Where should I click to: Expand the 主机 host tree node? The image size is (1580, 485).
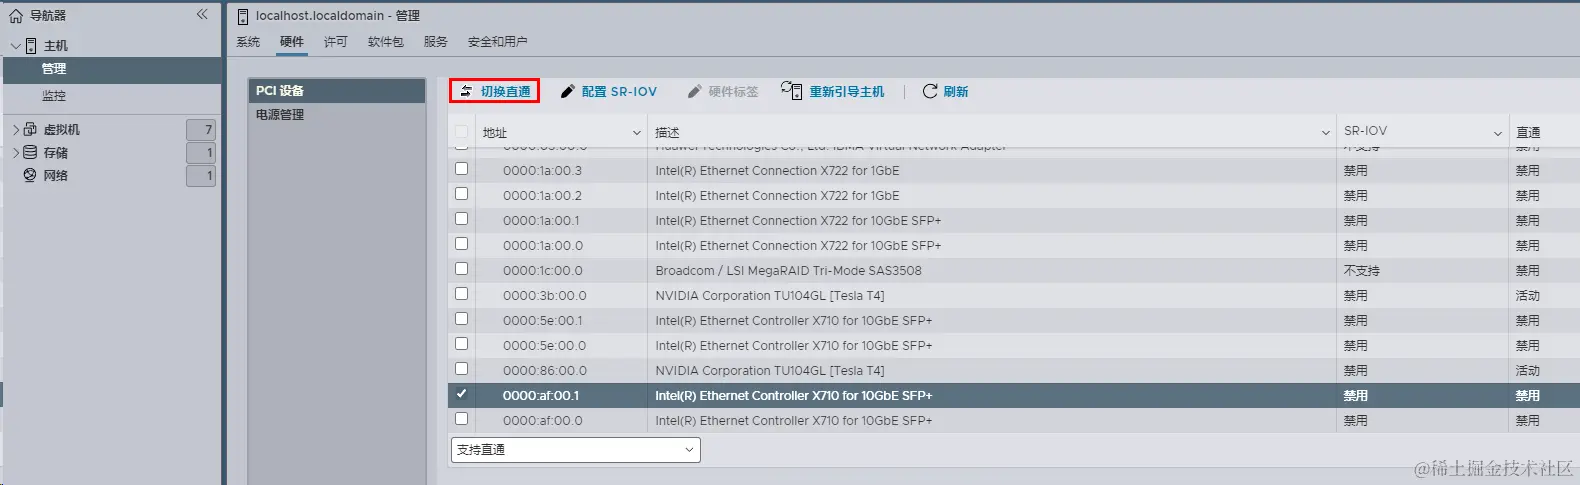coord(15,46)
